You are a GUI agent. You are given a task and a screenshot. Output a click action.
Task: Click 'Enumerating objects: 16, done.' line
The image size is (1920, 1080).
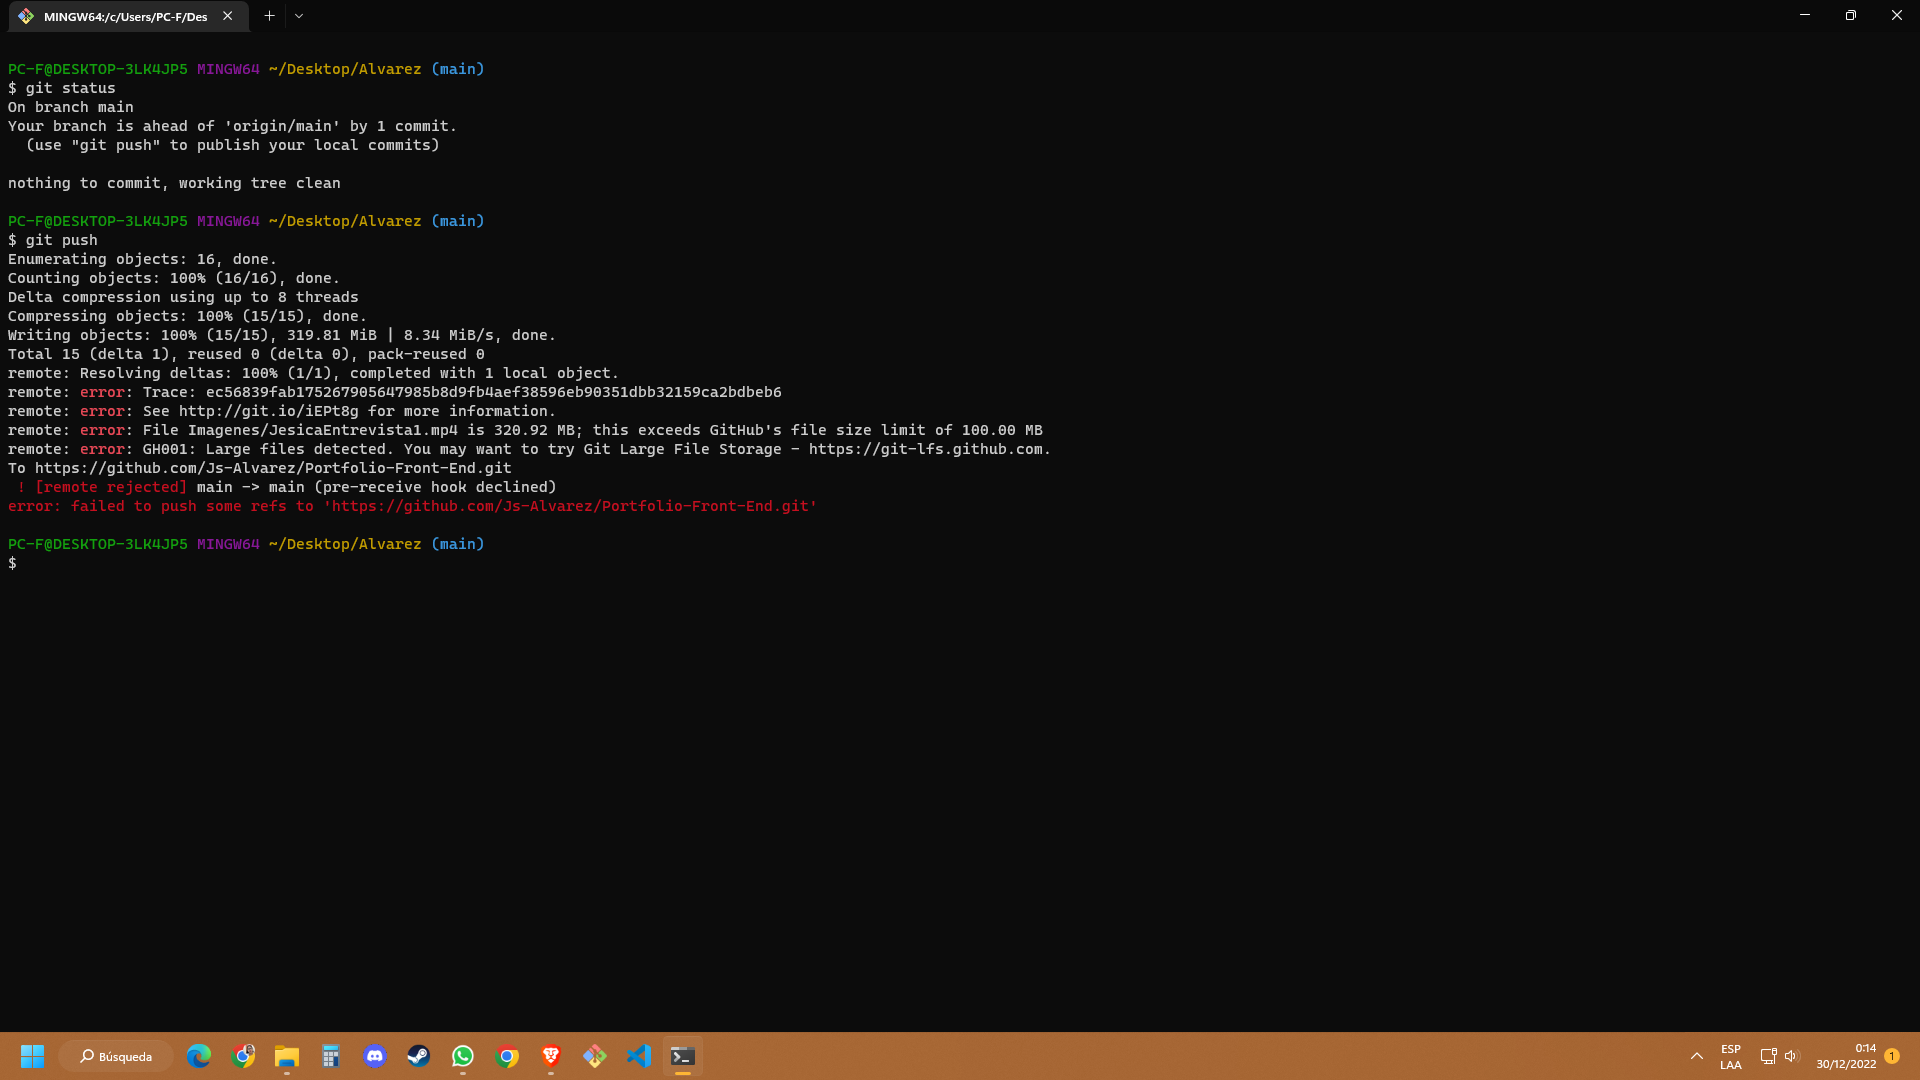point(142,259)
